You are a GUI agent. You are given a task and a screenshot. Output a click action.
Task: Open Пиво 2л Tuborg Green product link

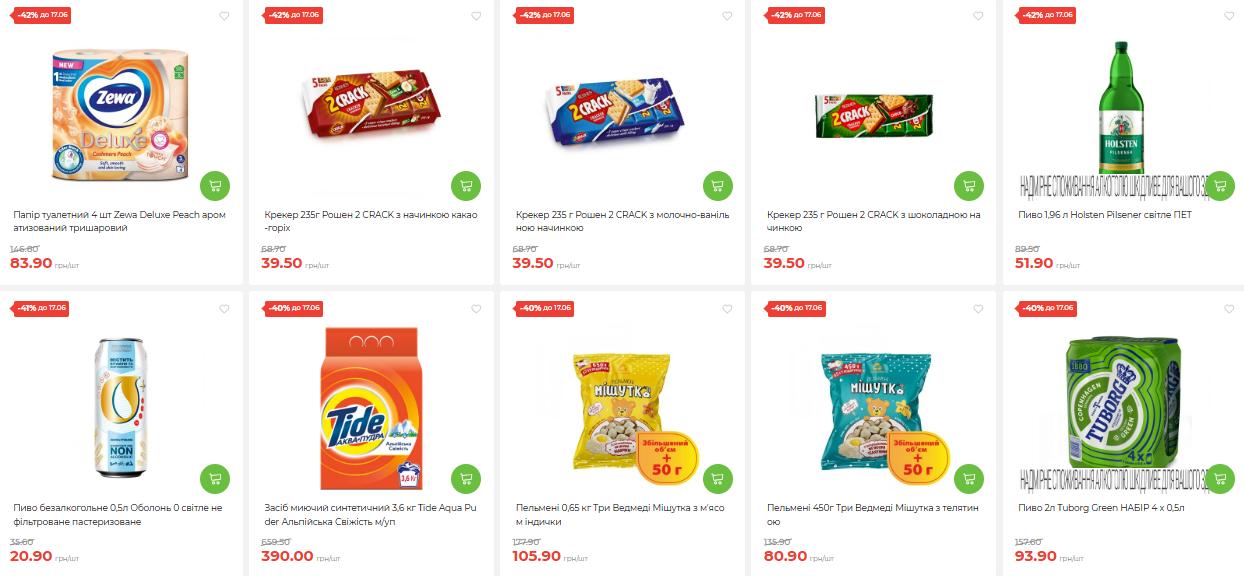click(1101, 508)
